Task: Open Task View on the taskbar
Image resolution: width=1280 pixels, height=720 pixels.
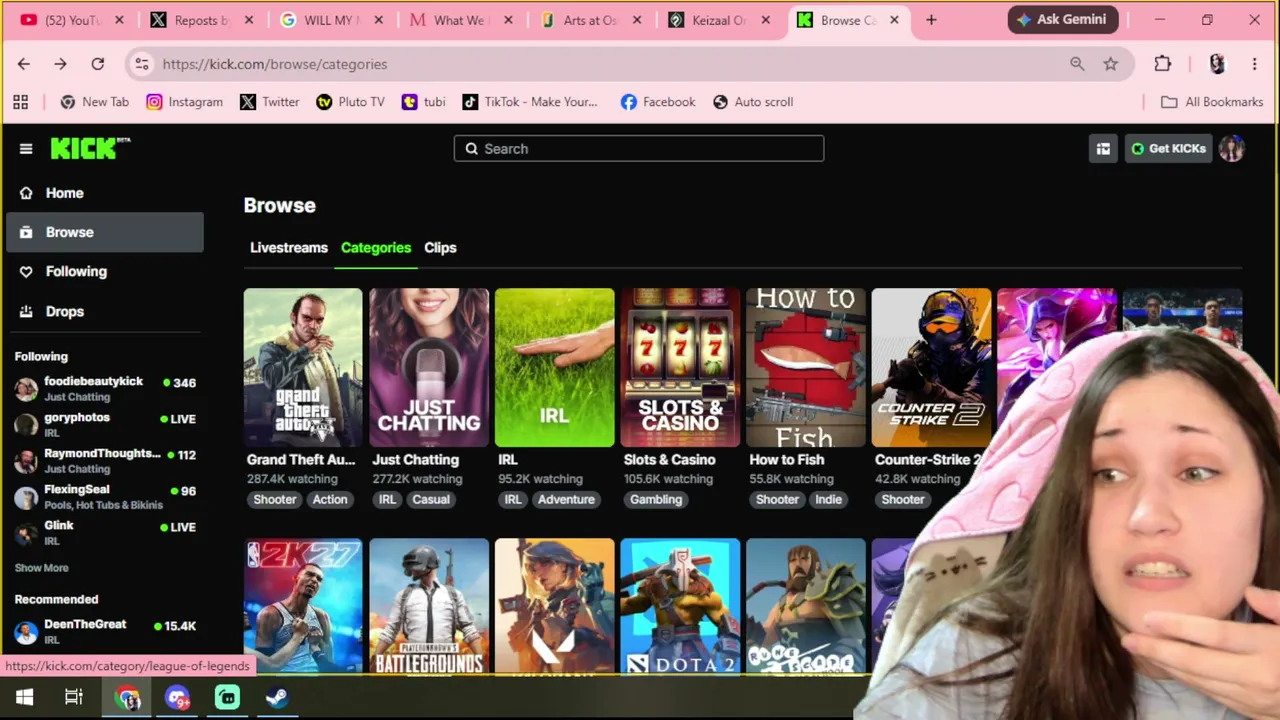Action: [x=74, y=697]
